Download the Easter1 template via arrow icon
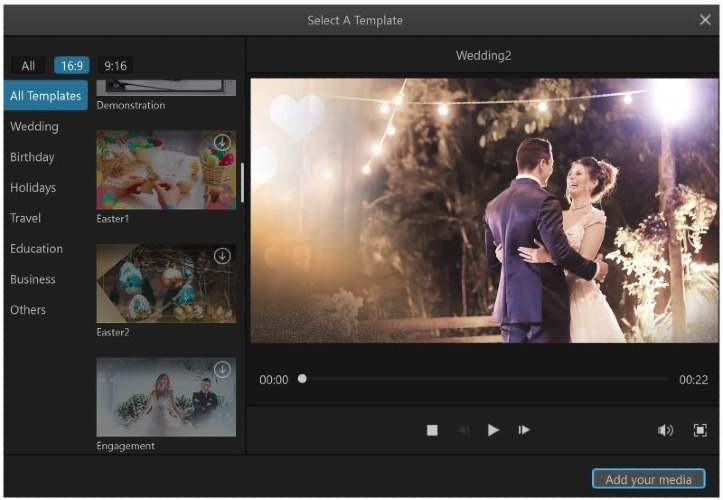Viewport: 723px width, 500px height. click(222, 143)
